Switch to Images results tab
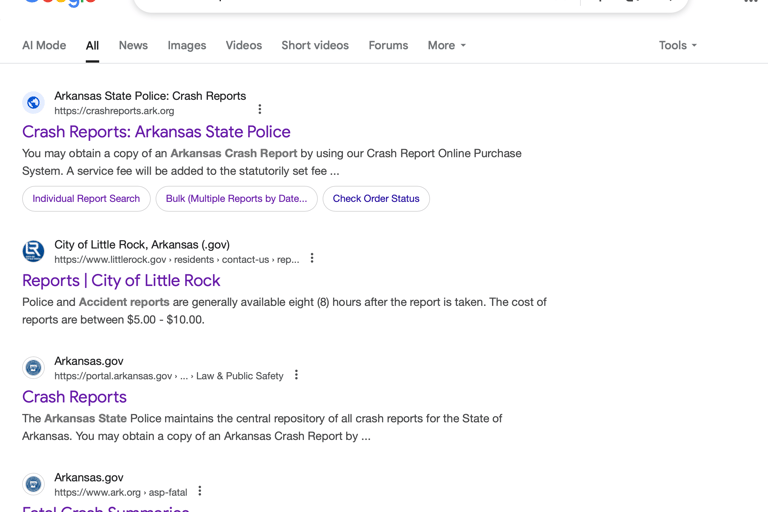 (187, 46)
